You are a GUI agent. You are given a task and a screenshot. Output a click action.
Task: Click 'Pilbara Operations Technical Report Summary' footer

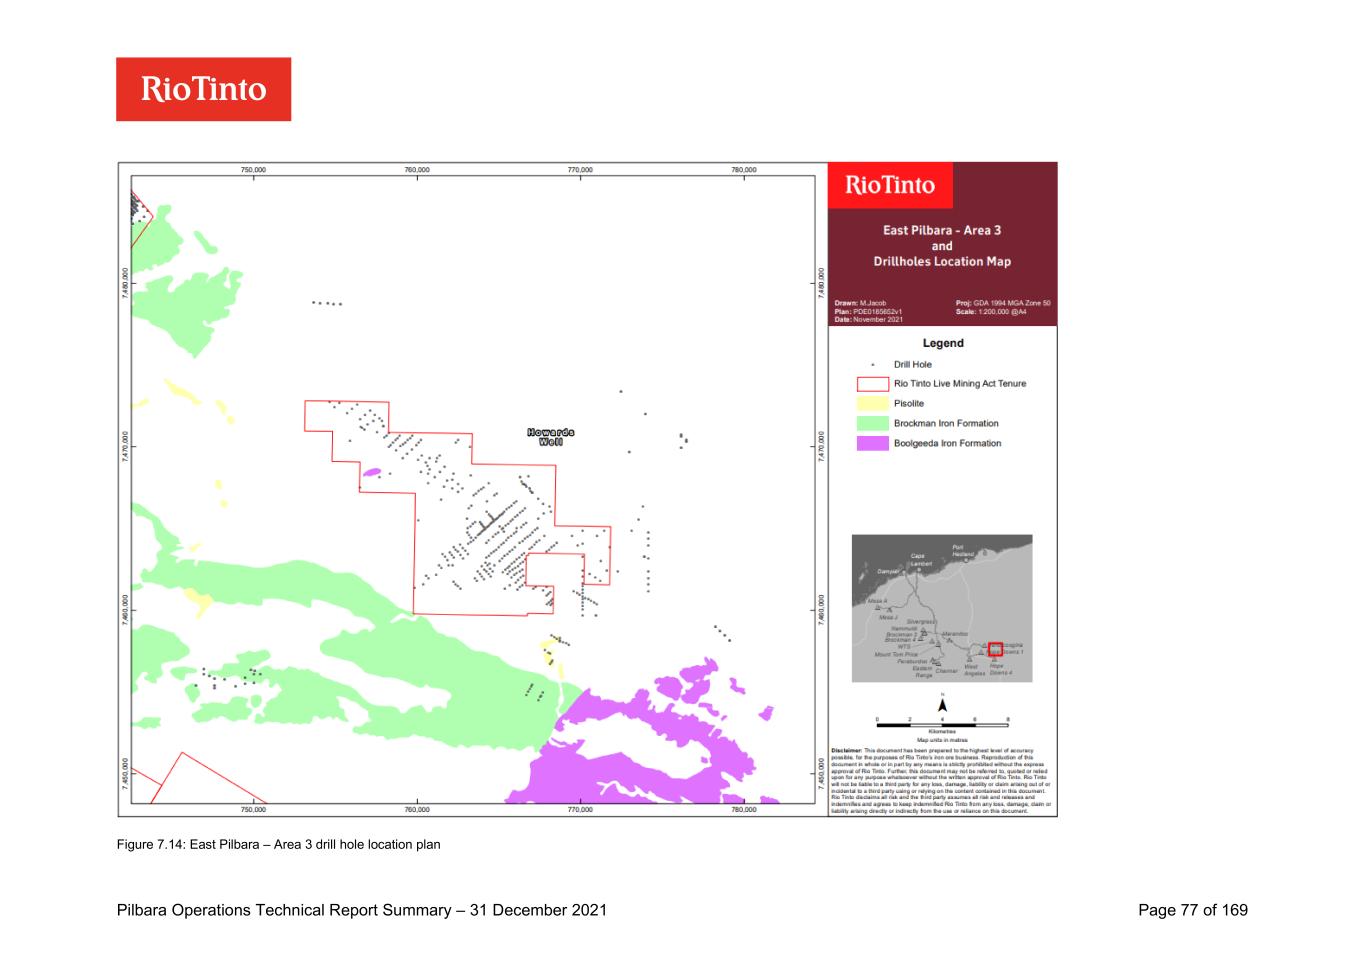pyautogui.click(x=284, y=910)
